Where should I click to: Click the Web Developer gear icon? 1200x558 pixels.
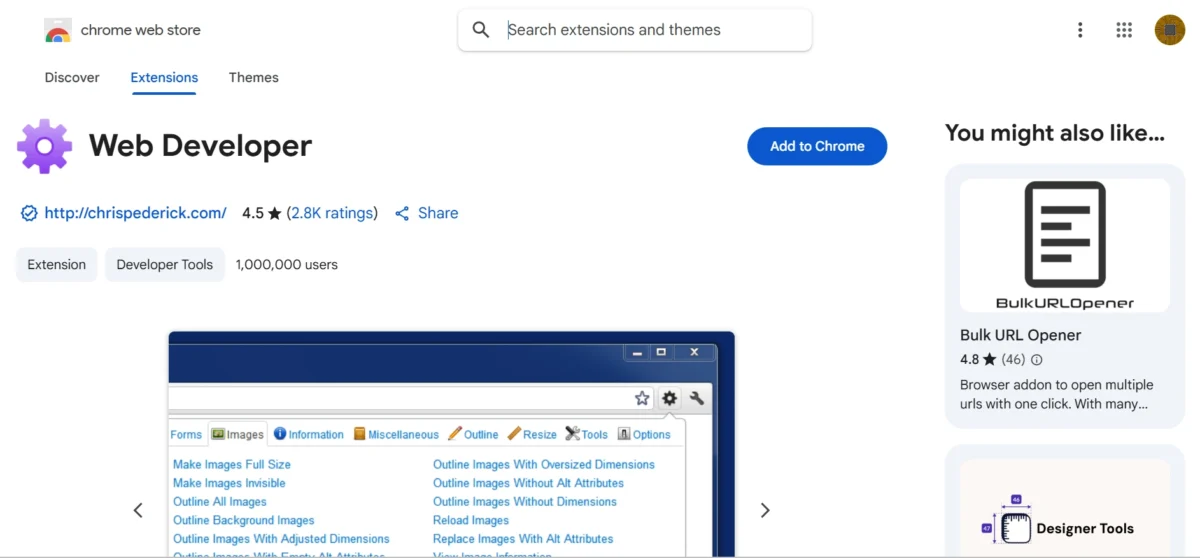point(44,146)
